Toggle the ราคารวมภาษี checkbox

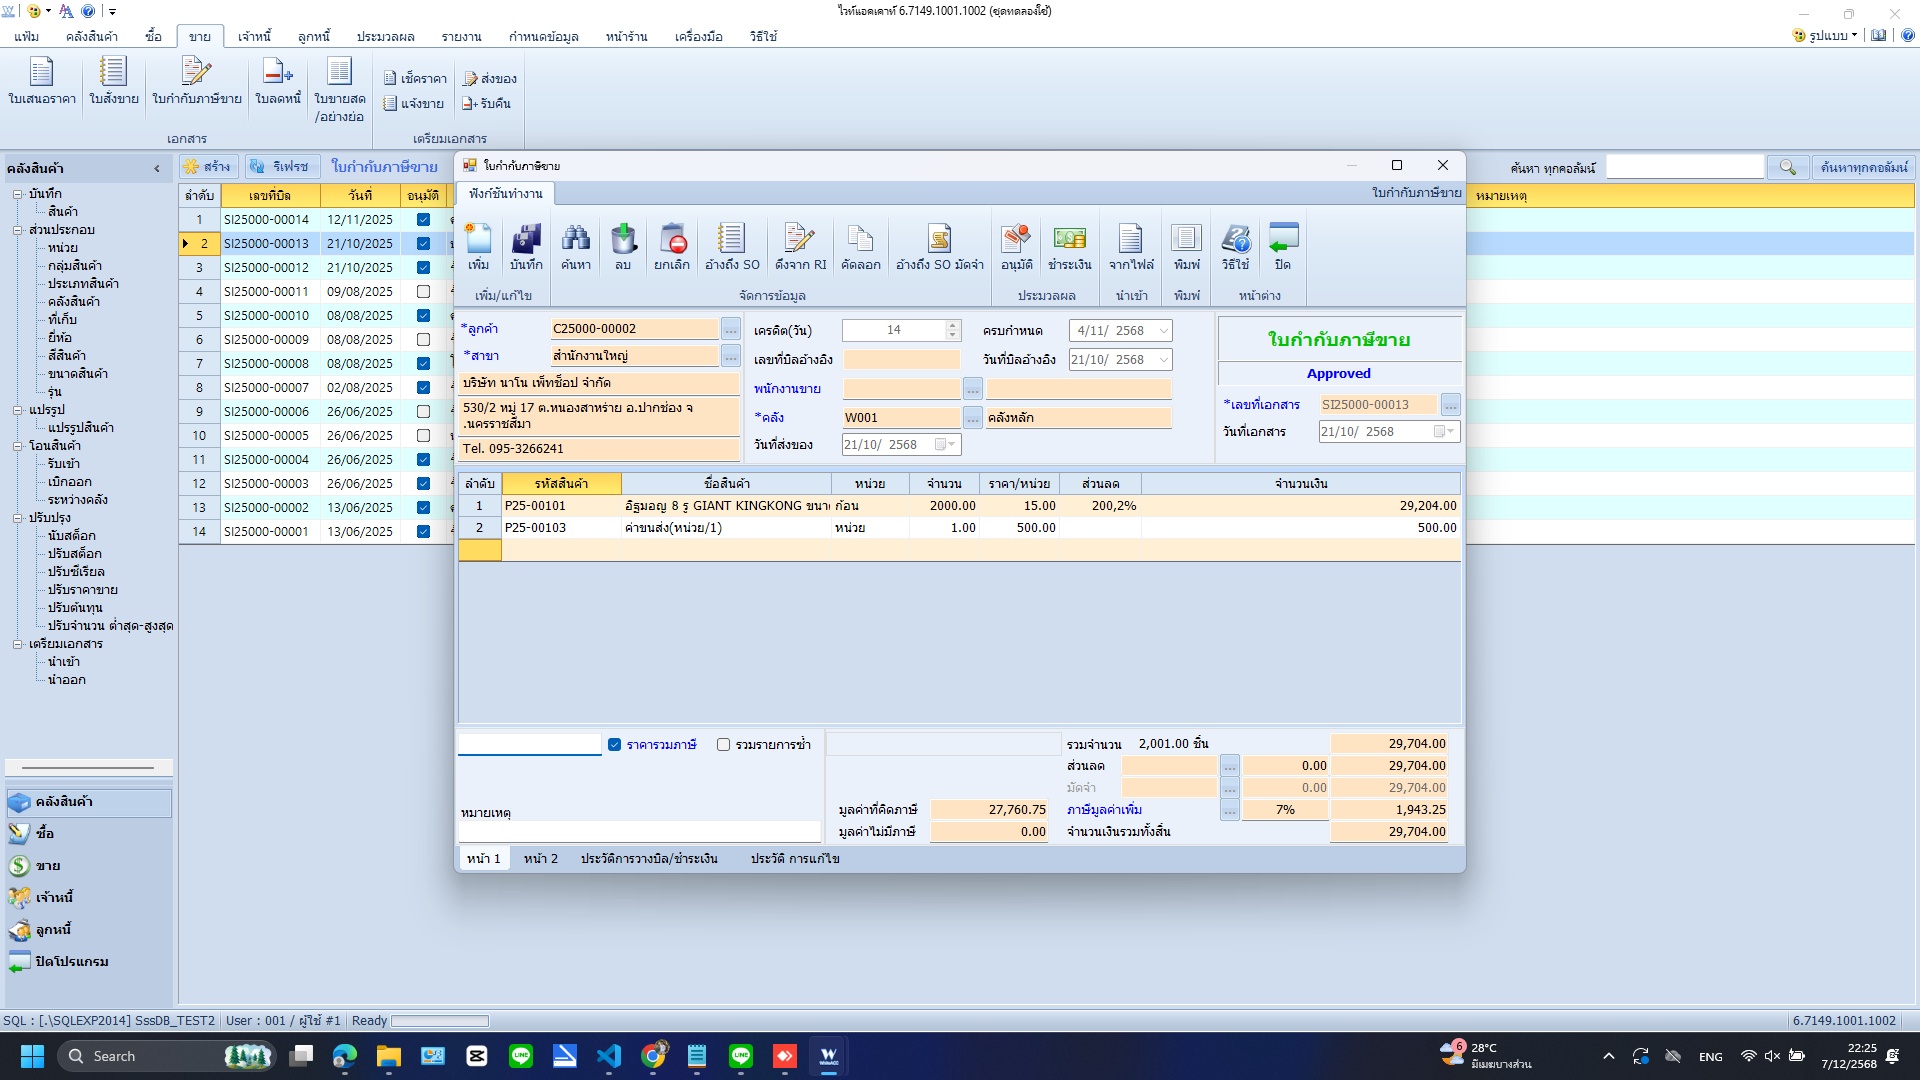[615, 745]
